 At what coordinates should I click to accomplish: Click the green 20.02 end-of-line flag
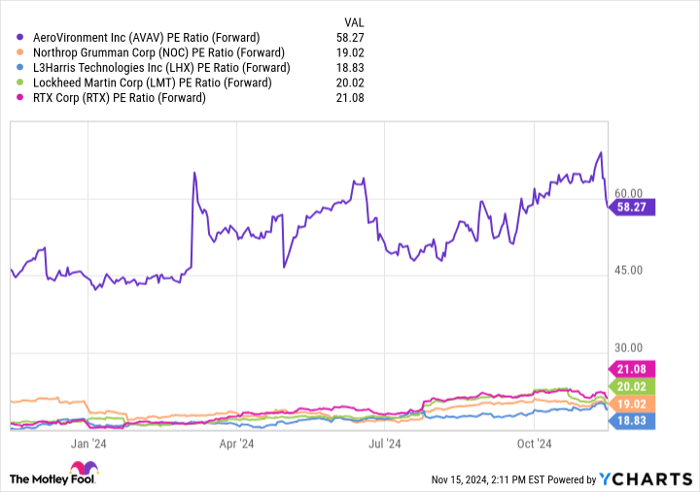coord(632,387)
